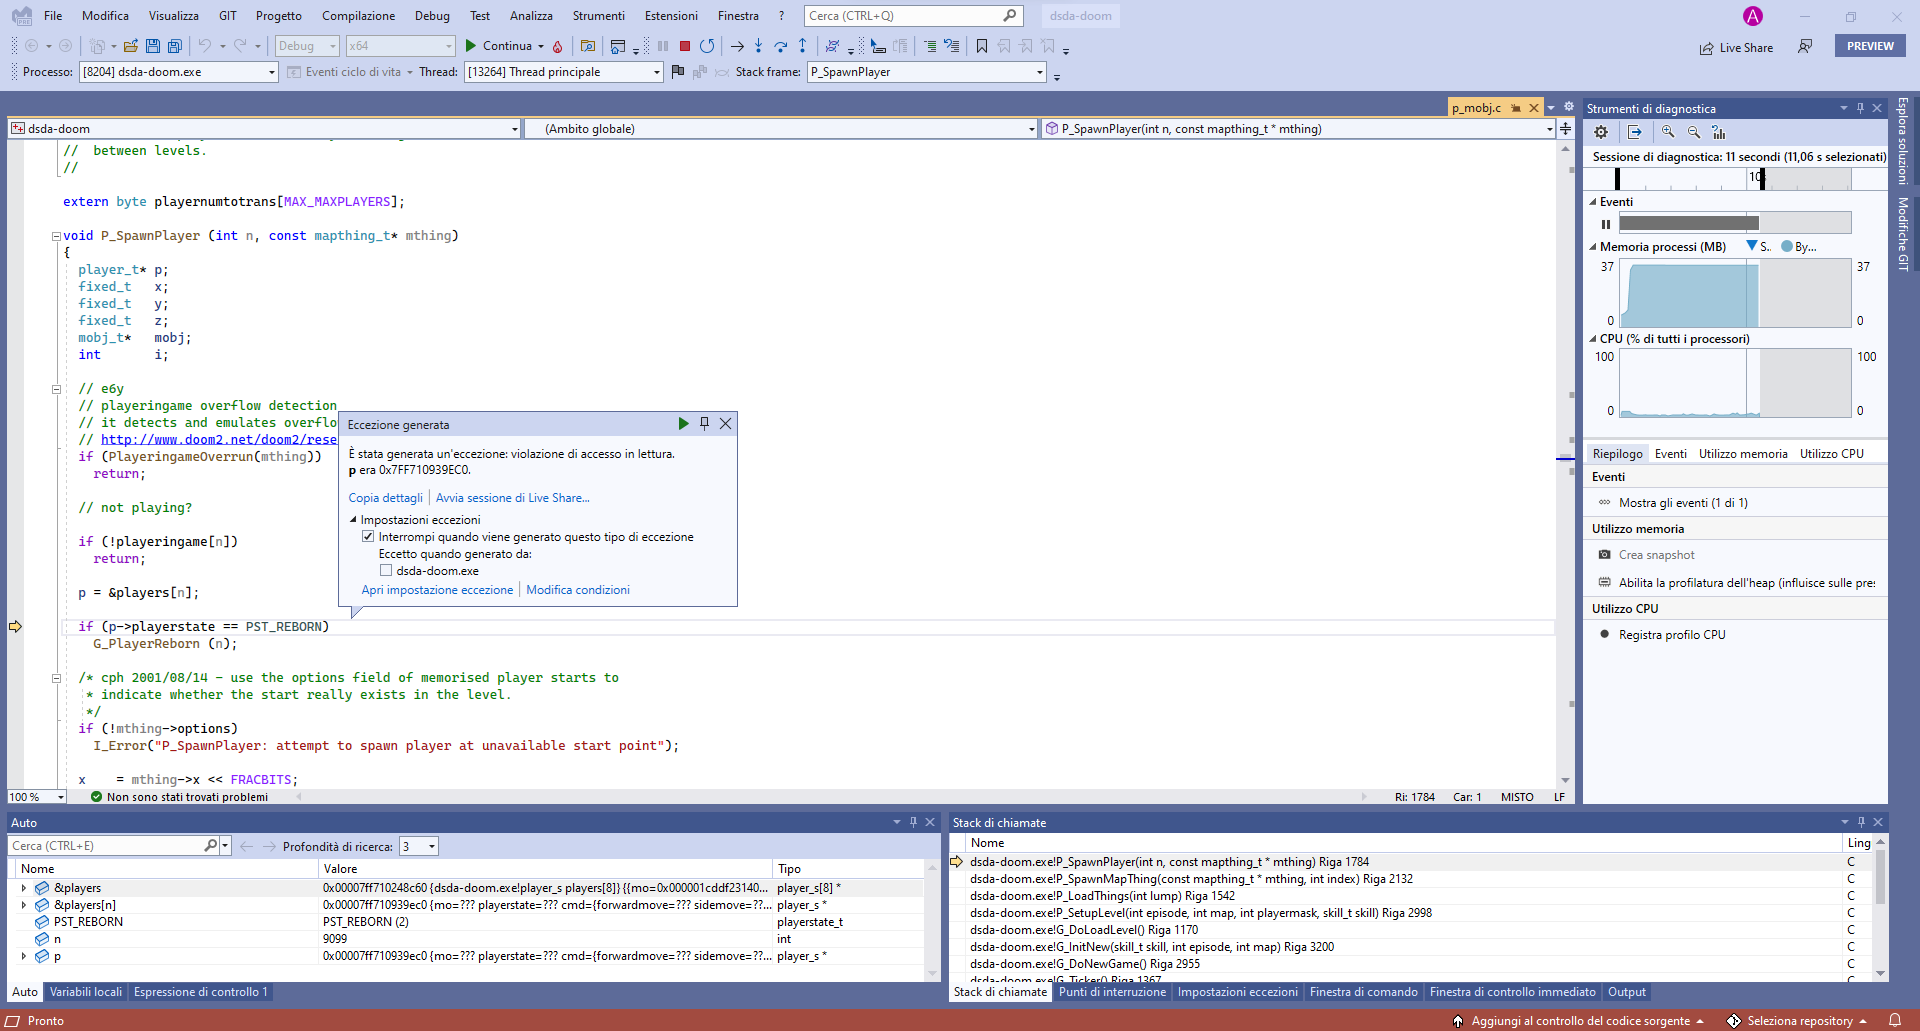Click Show Next Statement arrow icon

(737, 46)
